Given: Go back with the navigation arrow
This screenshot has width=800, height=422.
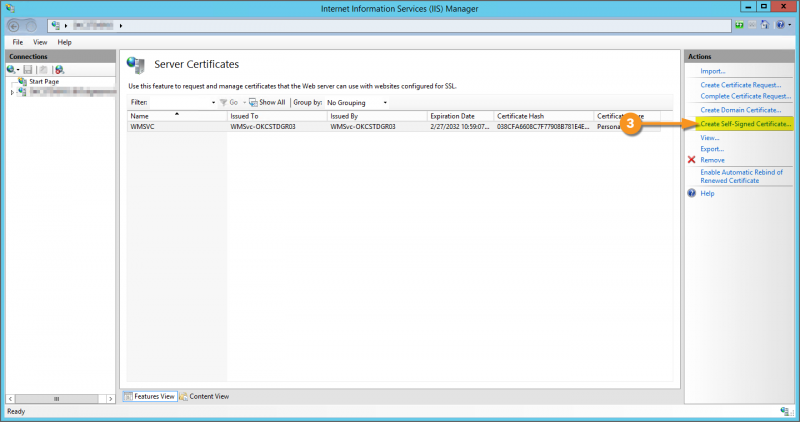Looking at the screenshot, I should pos(14,26).
